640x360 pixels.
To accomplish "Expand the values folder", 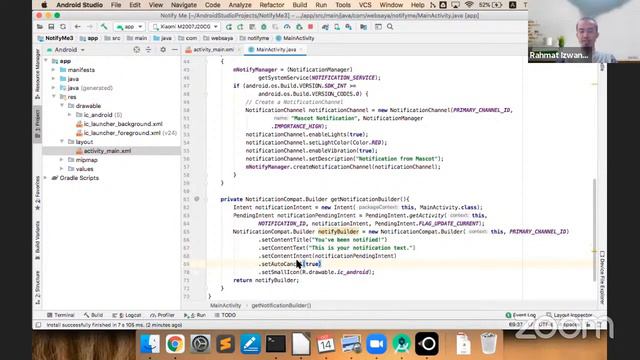I will [x=62, y=169].
